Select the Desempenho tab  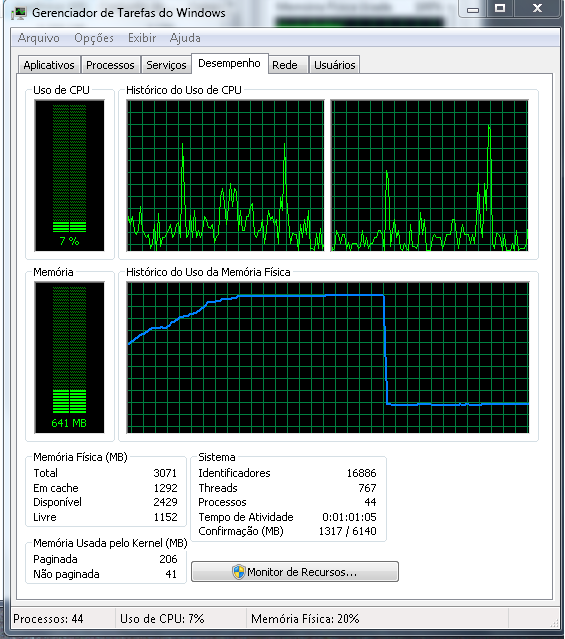pyautogui.click(x=229, y=63)
